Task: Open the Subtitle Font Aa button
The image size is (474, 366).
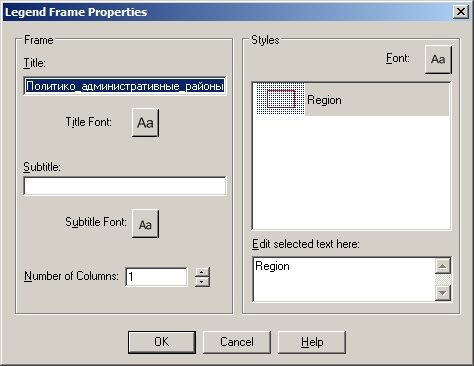Action: [x=145, y=224]
